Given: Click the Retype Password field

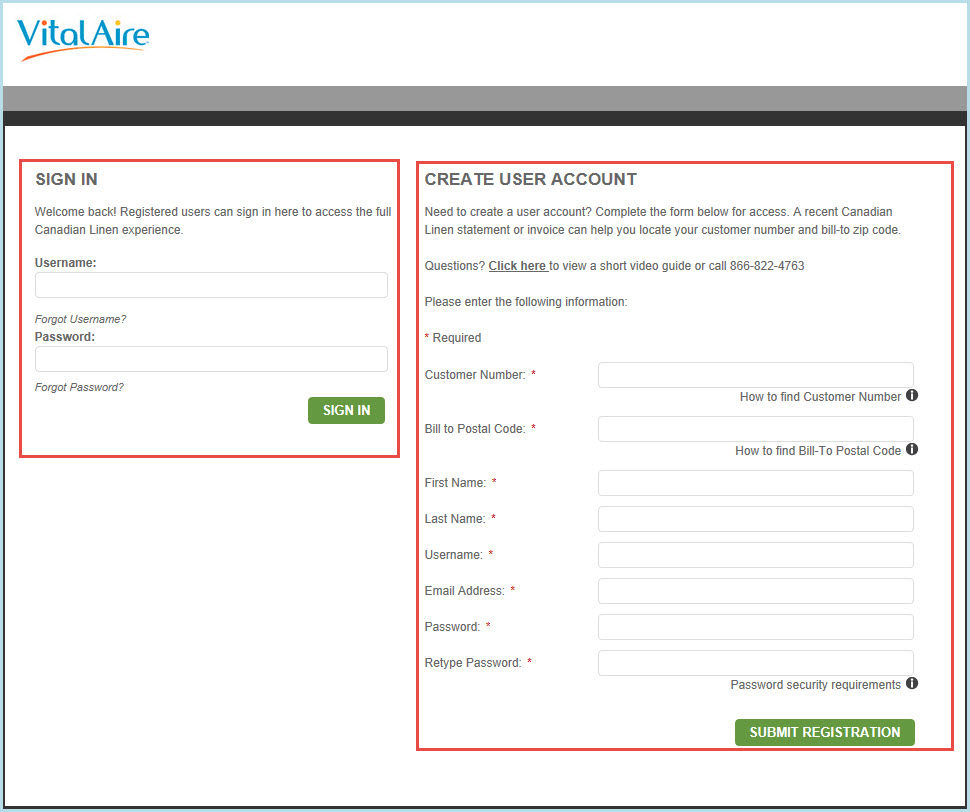Looking at the screenshot, I should coord(755,663).
